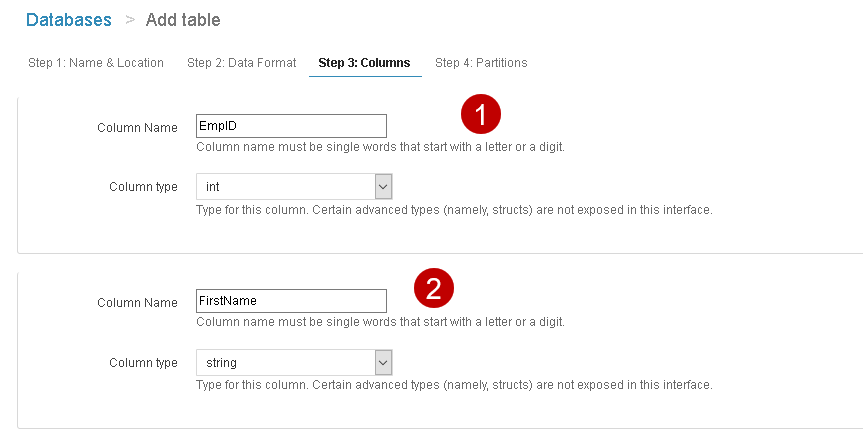Click the first Column Name label
Image resolution: width=863 pixels, height=429 pixels.
pyautogui.click(x=137, y=128)
